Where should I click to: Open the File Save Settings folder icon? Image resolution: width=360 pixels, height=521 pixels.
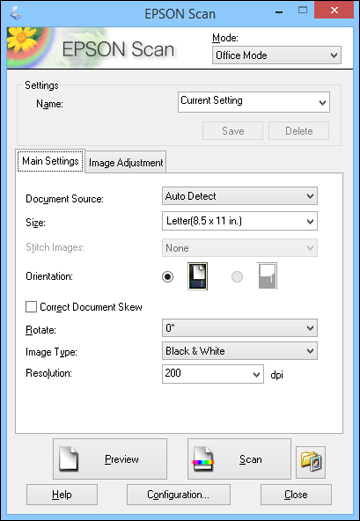click(311, 462)
